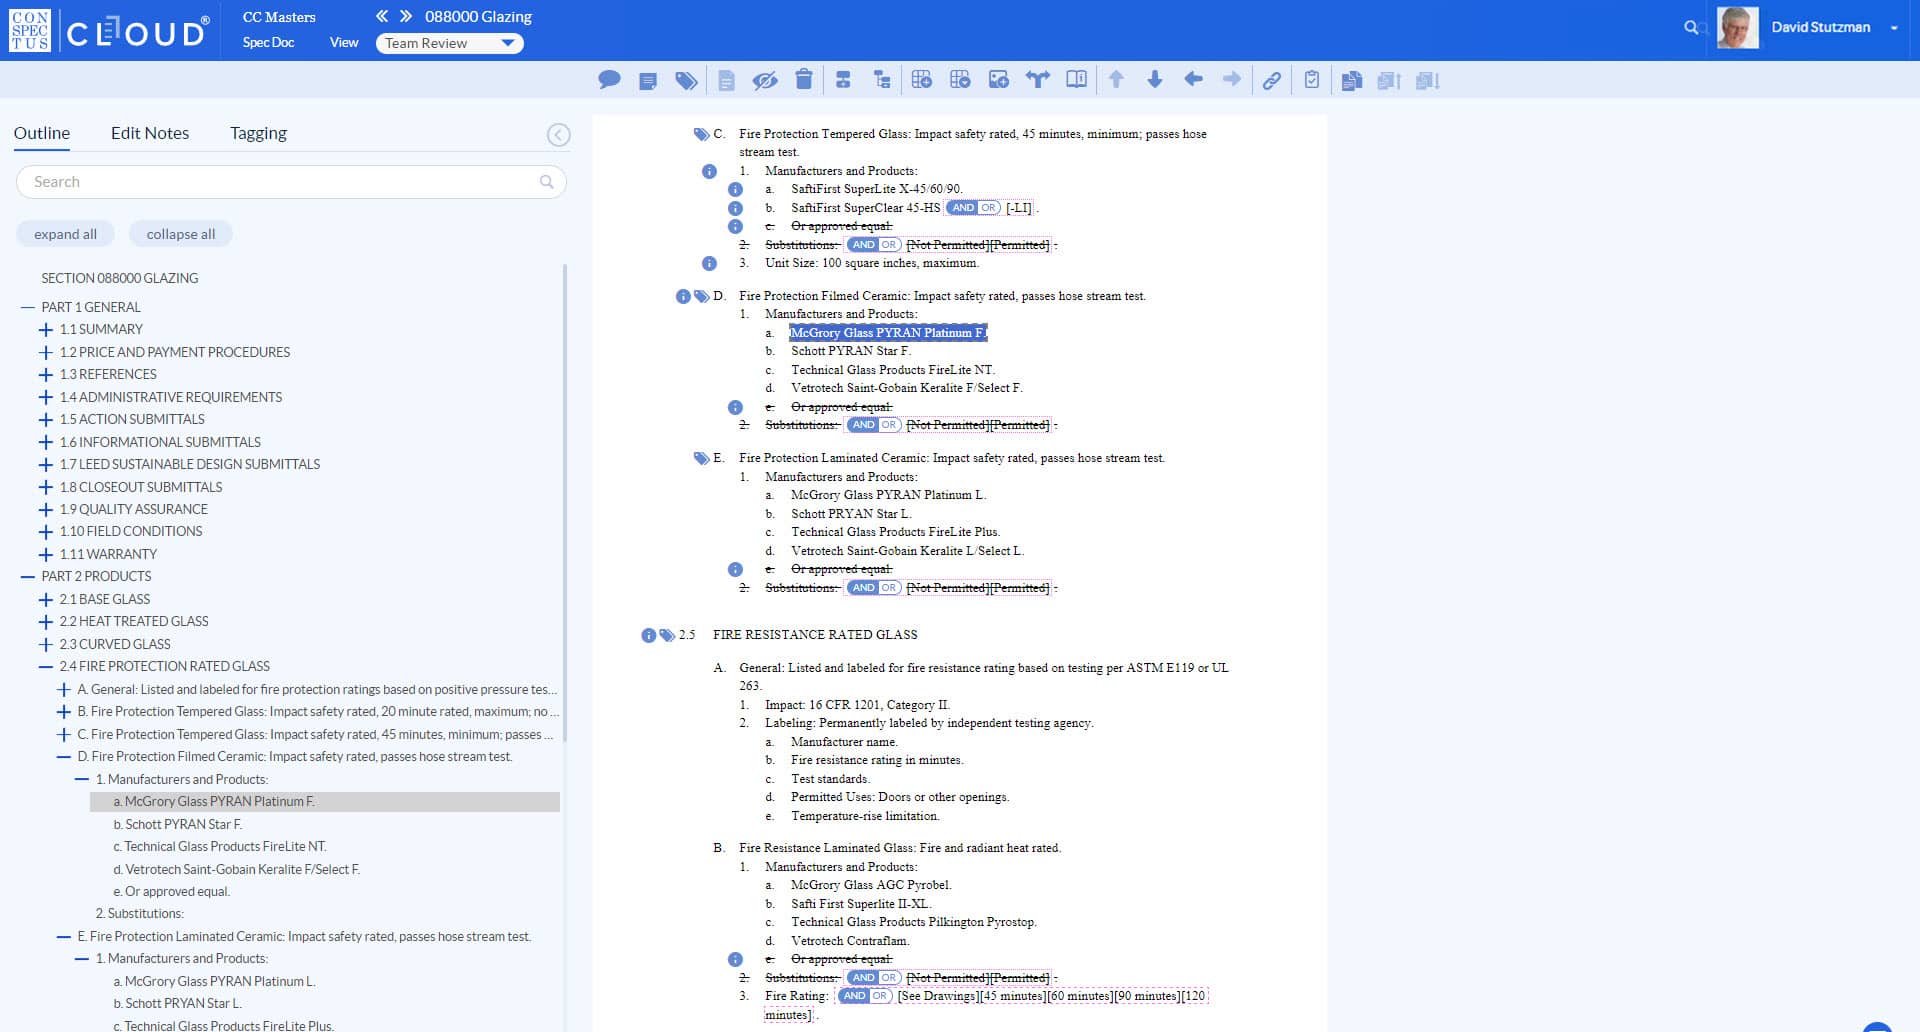Click David Stutzman profile photo
The height and width of the screenshot is (1032, 1920).
1738,28
